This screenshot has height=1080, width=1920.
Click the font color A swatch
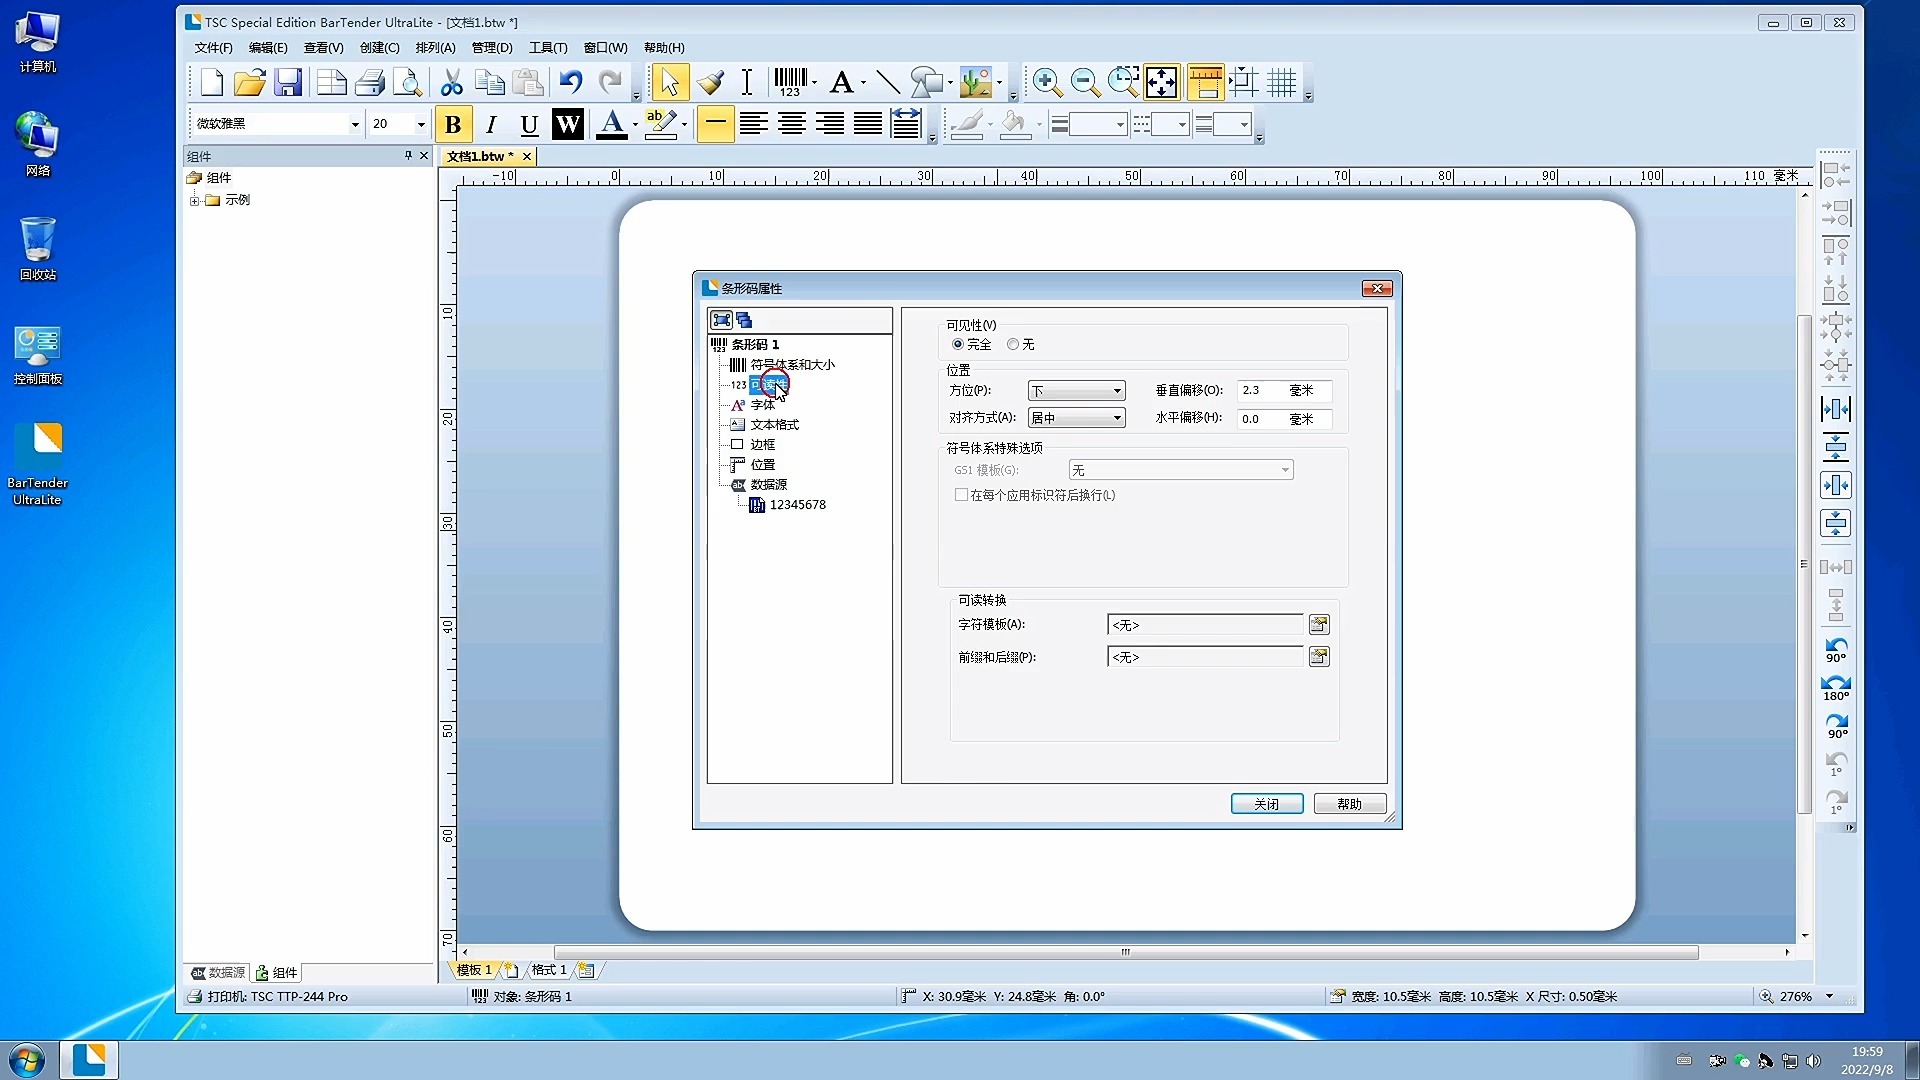click(611, 124)
